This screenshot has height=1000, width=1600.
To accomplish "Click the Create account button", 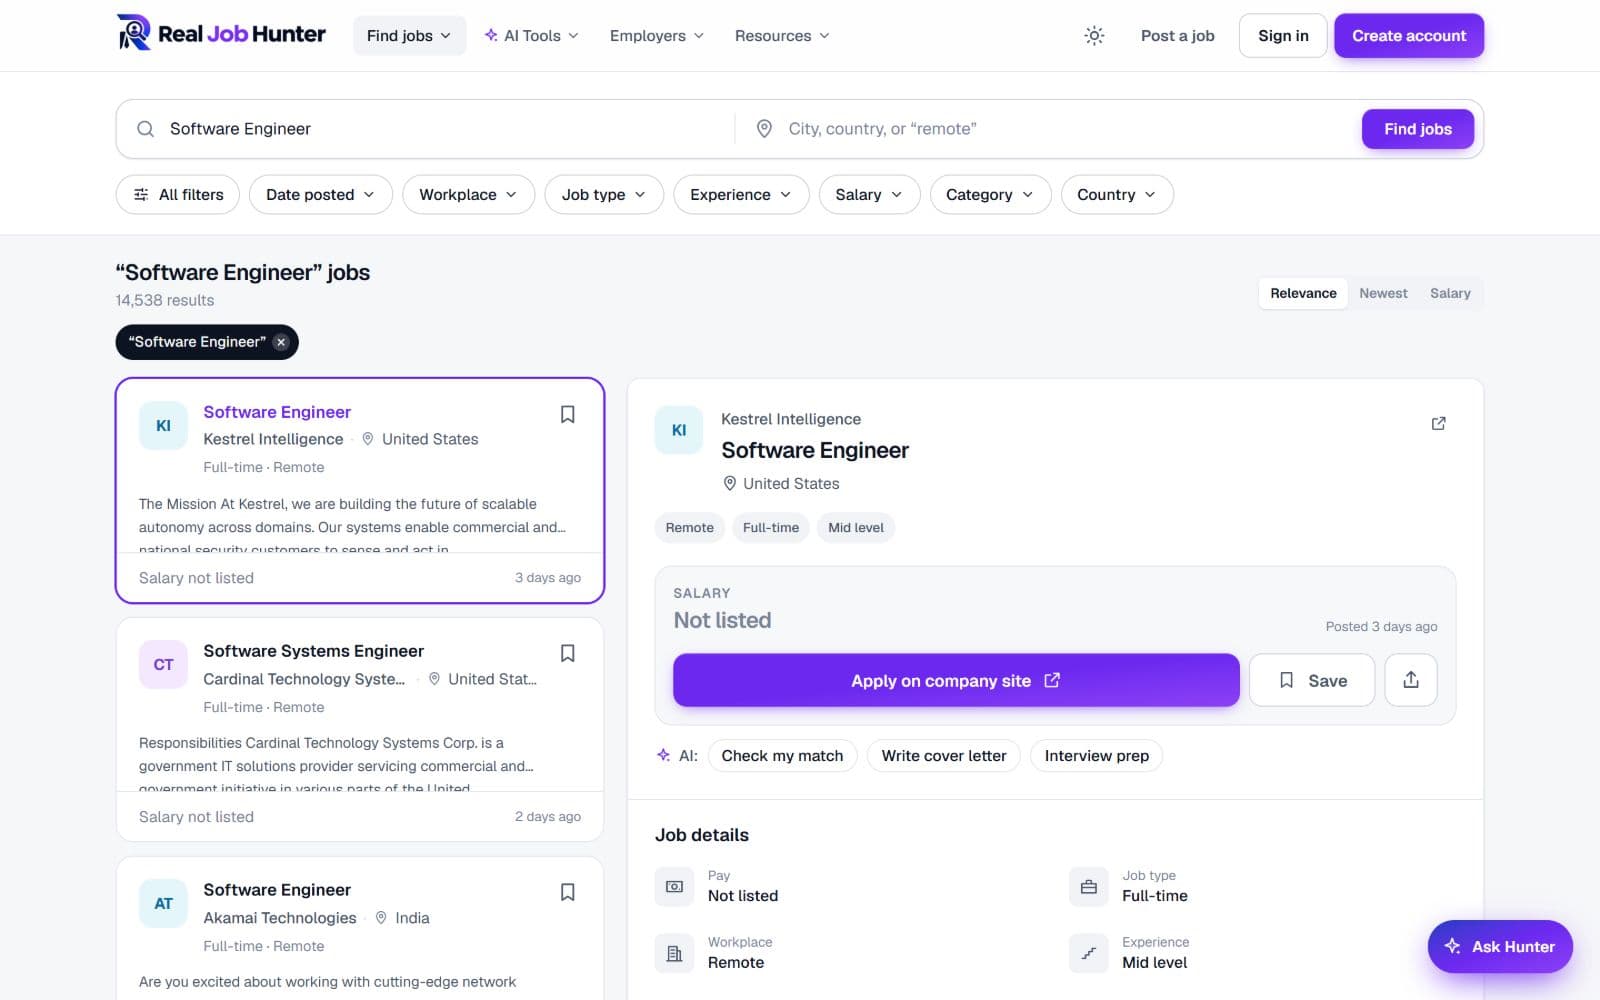I will tap(1409, 36).
